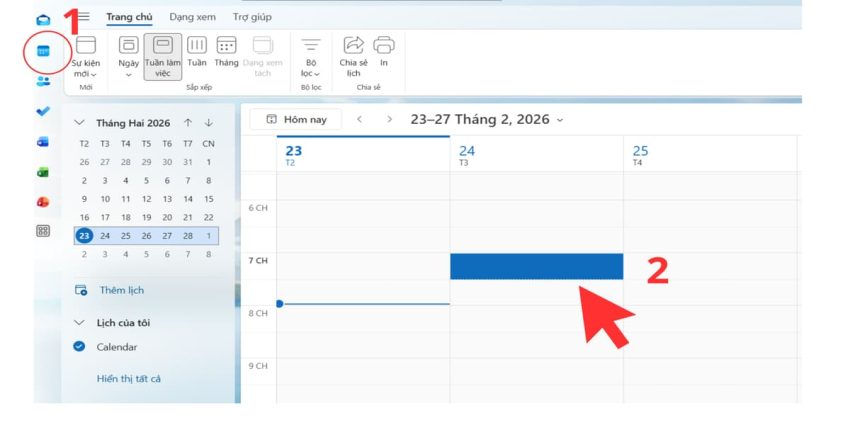Viewport: 850px width, 425px height.
Task: Select day 22 in the mini calendar
Action: (x=209, y=217)
